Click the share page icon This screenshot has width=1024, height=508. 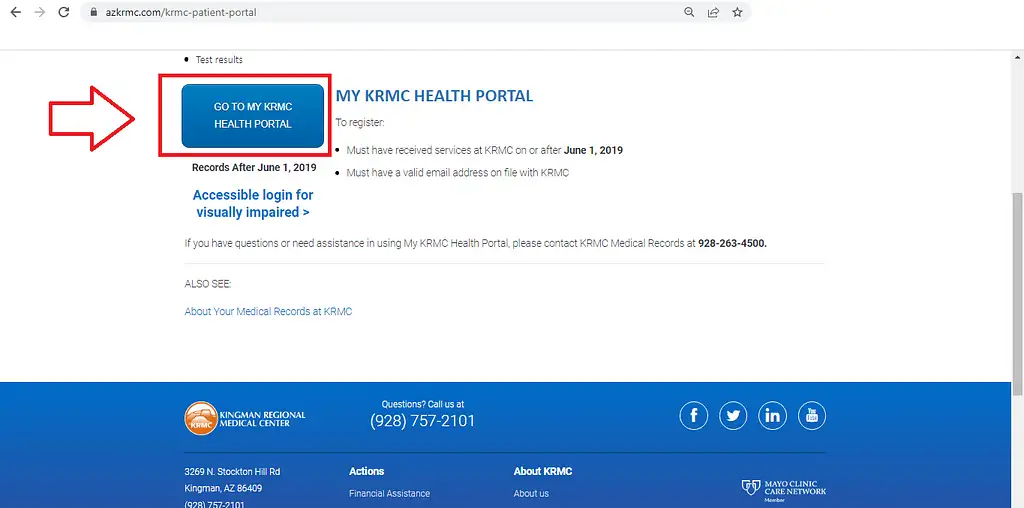(713, 12)
